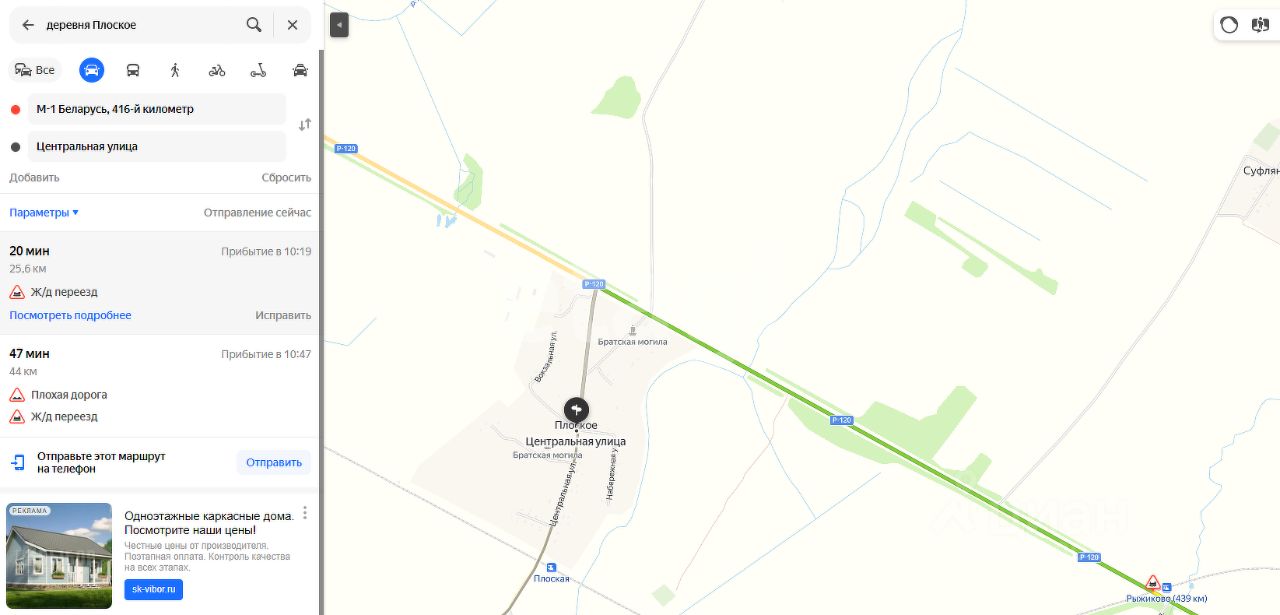Go back using the arrow icon

pyautogui.click(x=28, y=25)
